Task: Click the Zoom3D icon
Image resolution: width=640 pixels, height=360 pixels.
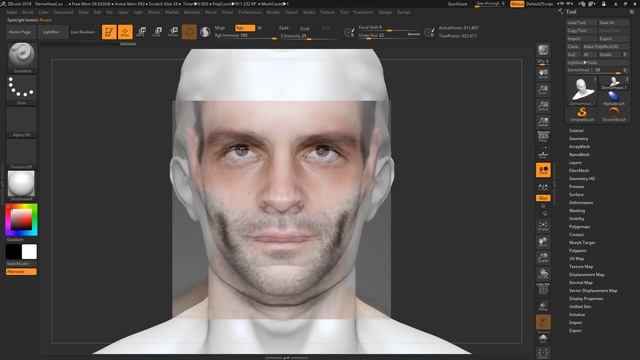Action: tap(543, 258)
